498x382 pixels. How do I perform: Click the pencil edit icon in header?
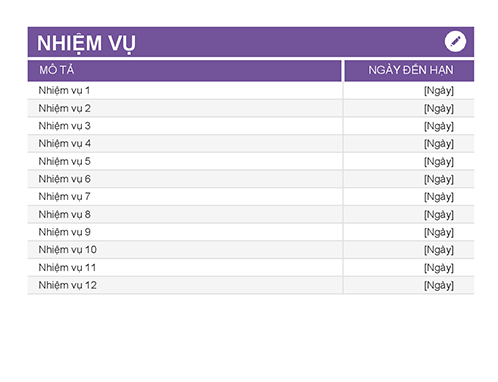tap(455, 41)
